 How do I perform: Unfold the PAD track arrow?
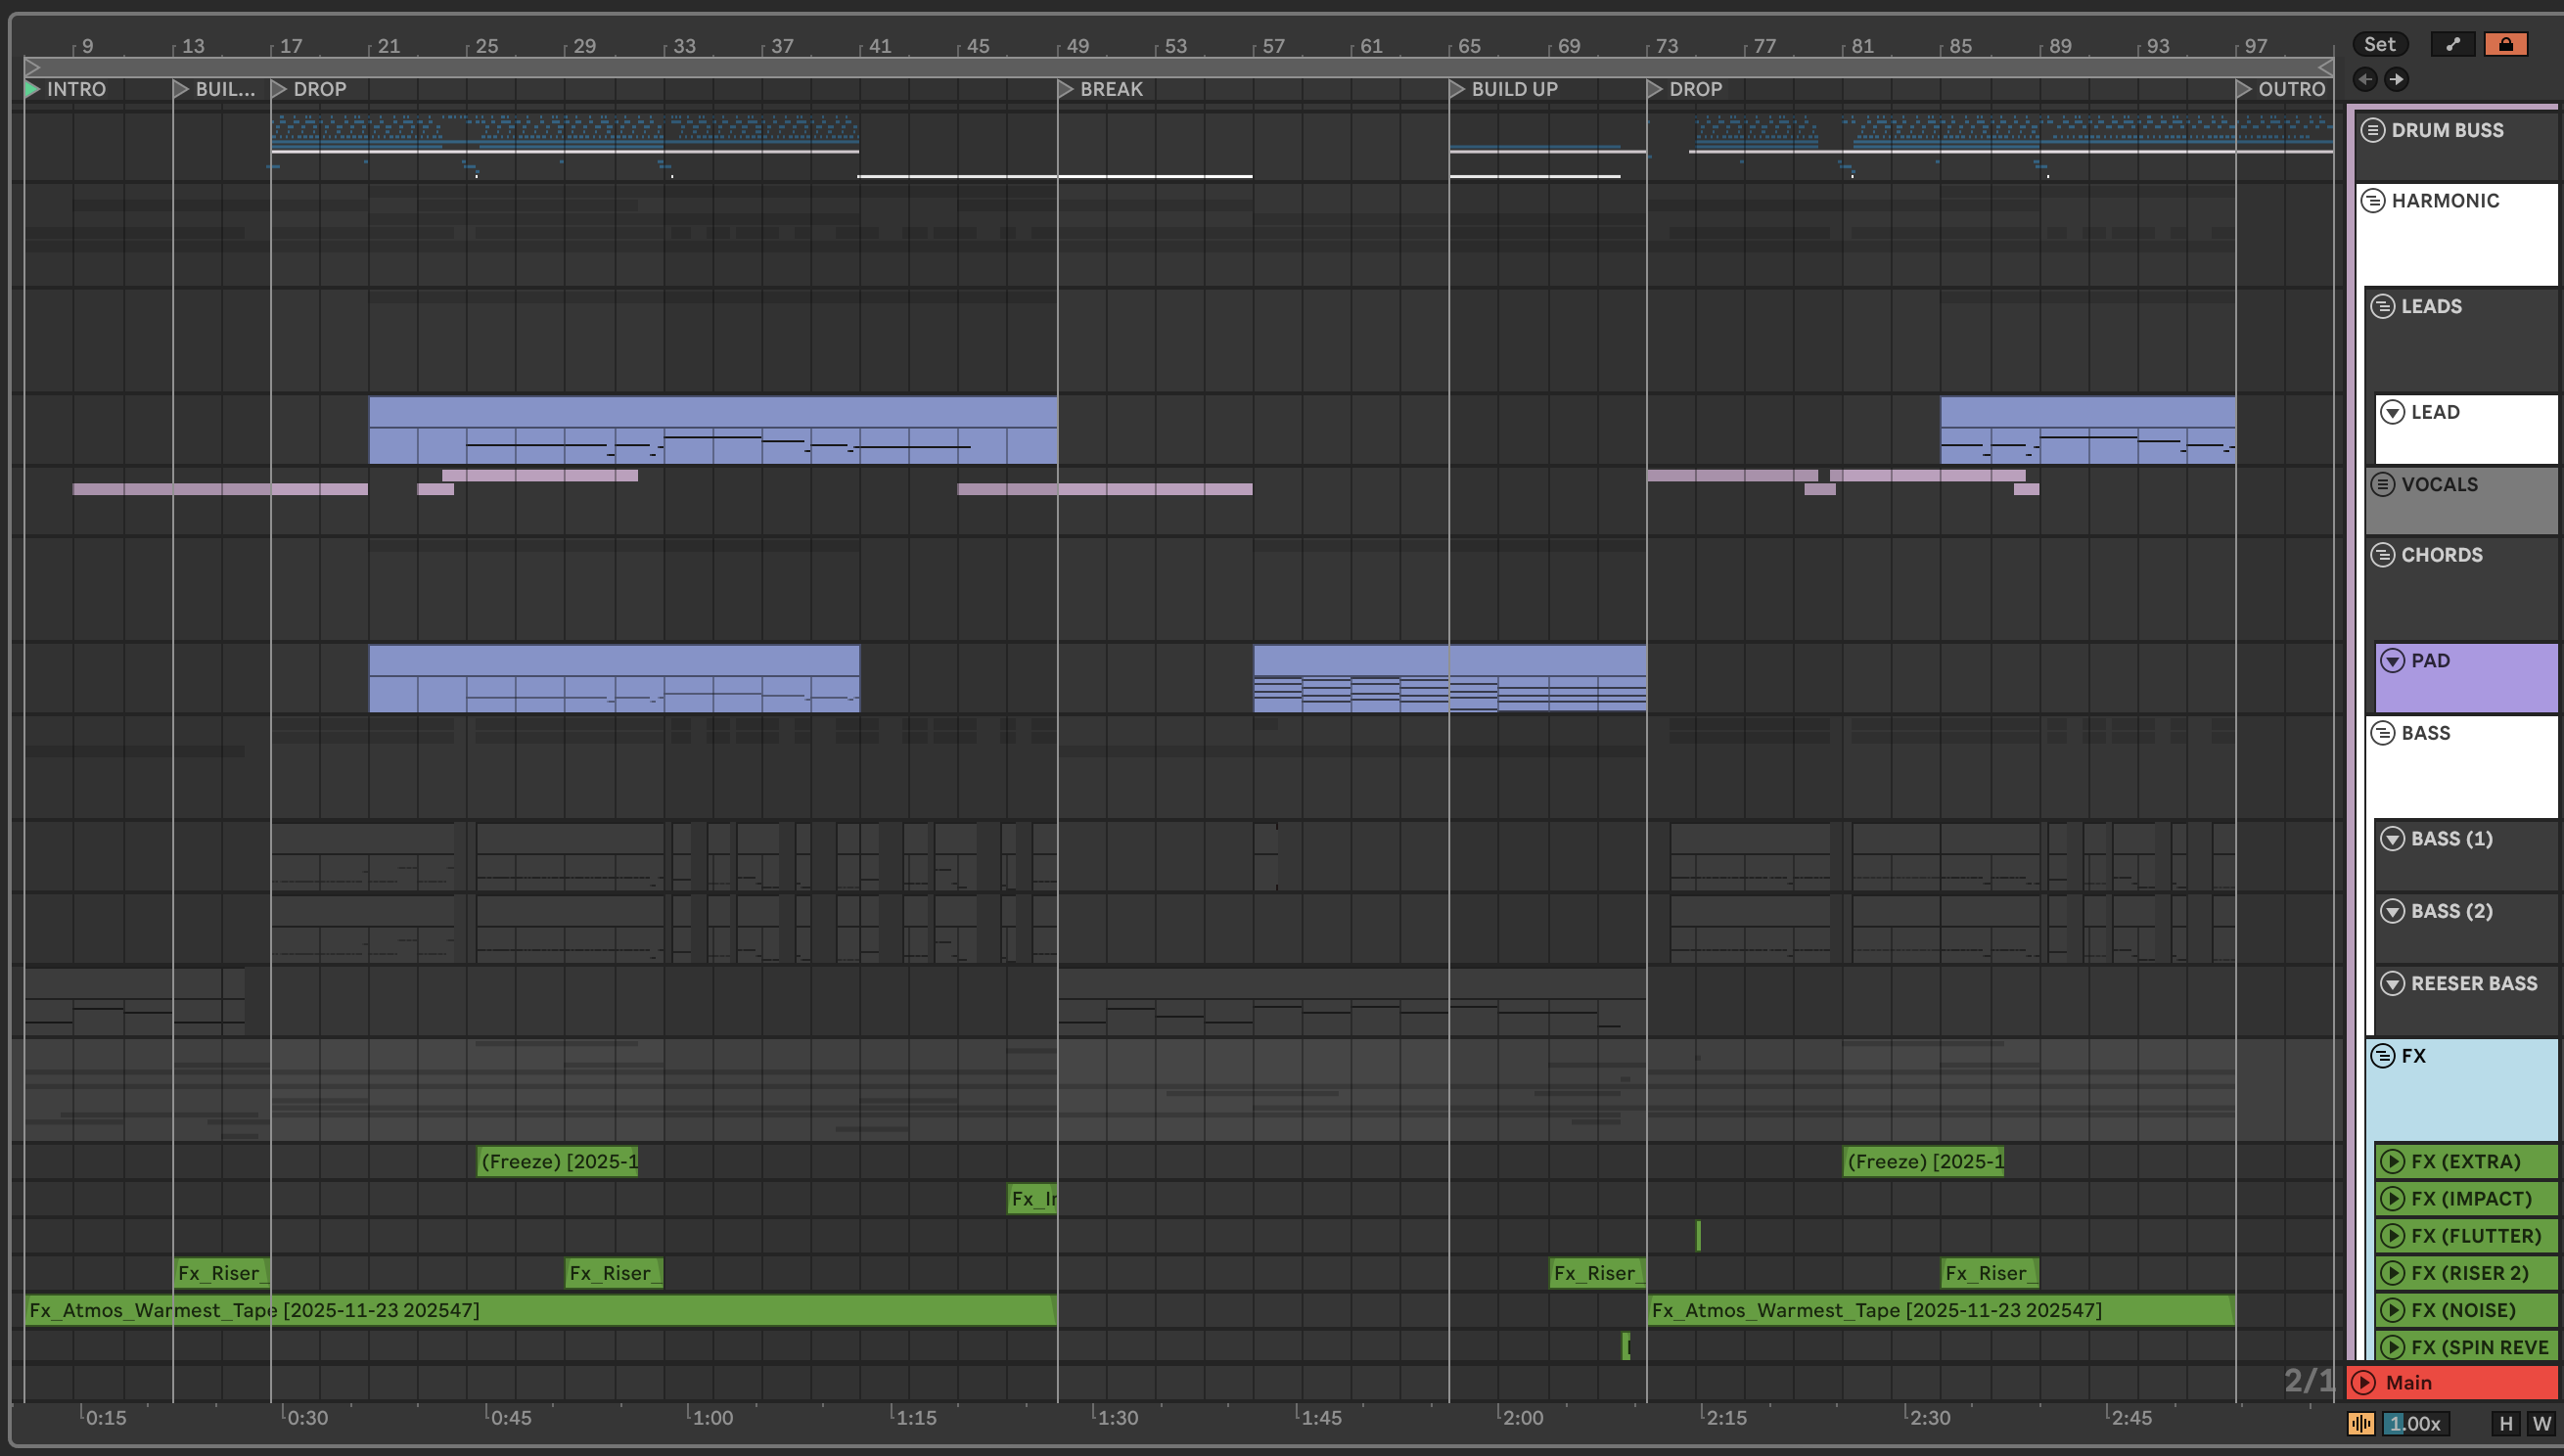2392,660
